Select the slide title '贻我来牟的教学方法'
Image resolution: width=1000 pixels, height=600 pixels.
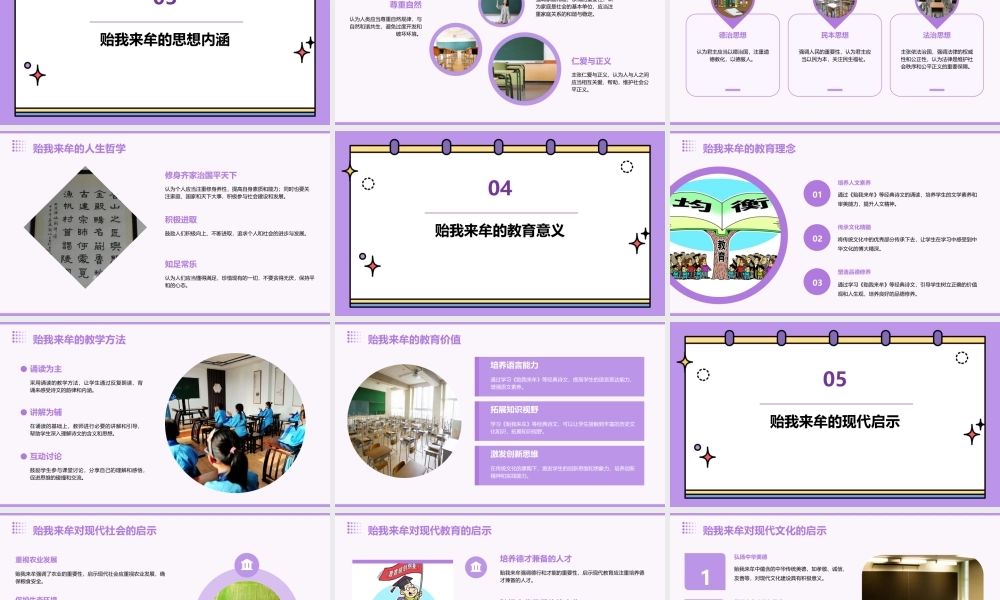[x=79, y=340]
